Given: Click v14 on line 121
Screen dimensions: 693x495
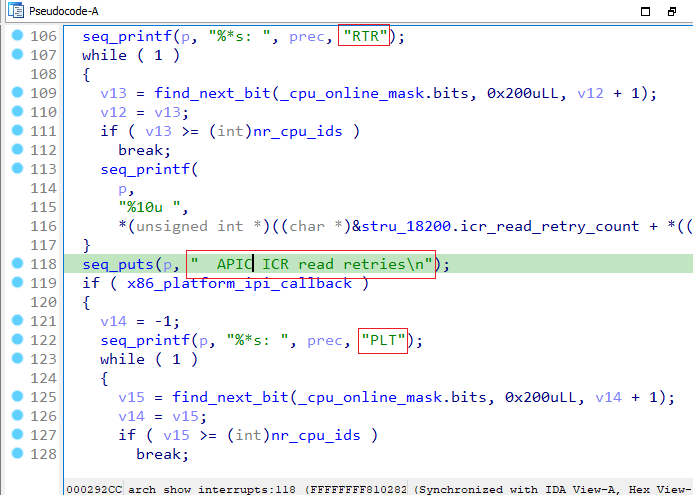Looking at the screenshot, I should [x=114, y=321].
